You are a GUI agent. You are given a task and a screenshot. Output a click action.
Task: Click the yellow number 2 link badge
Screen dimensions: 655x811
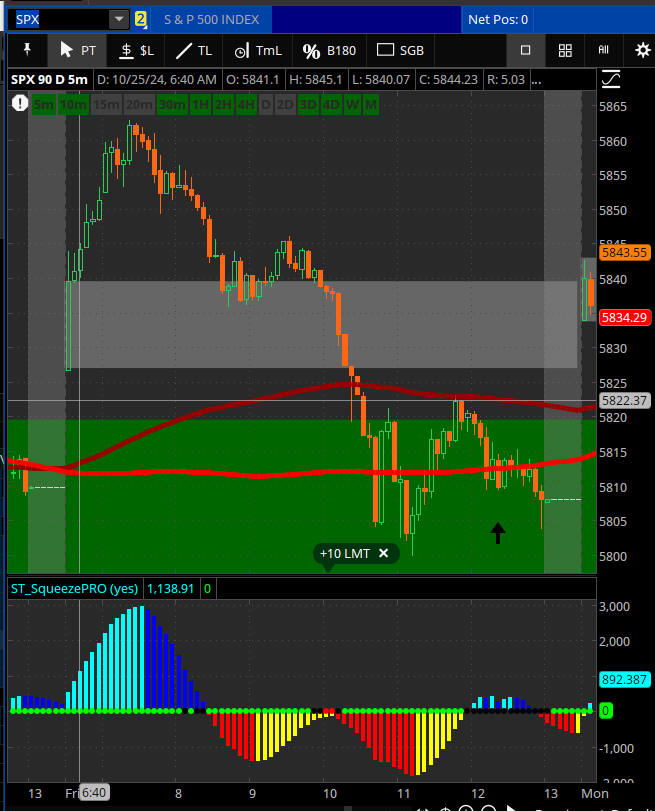coord(140,19)
